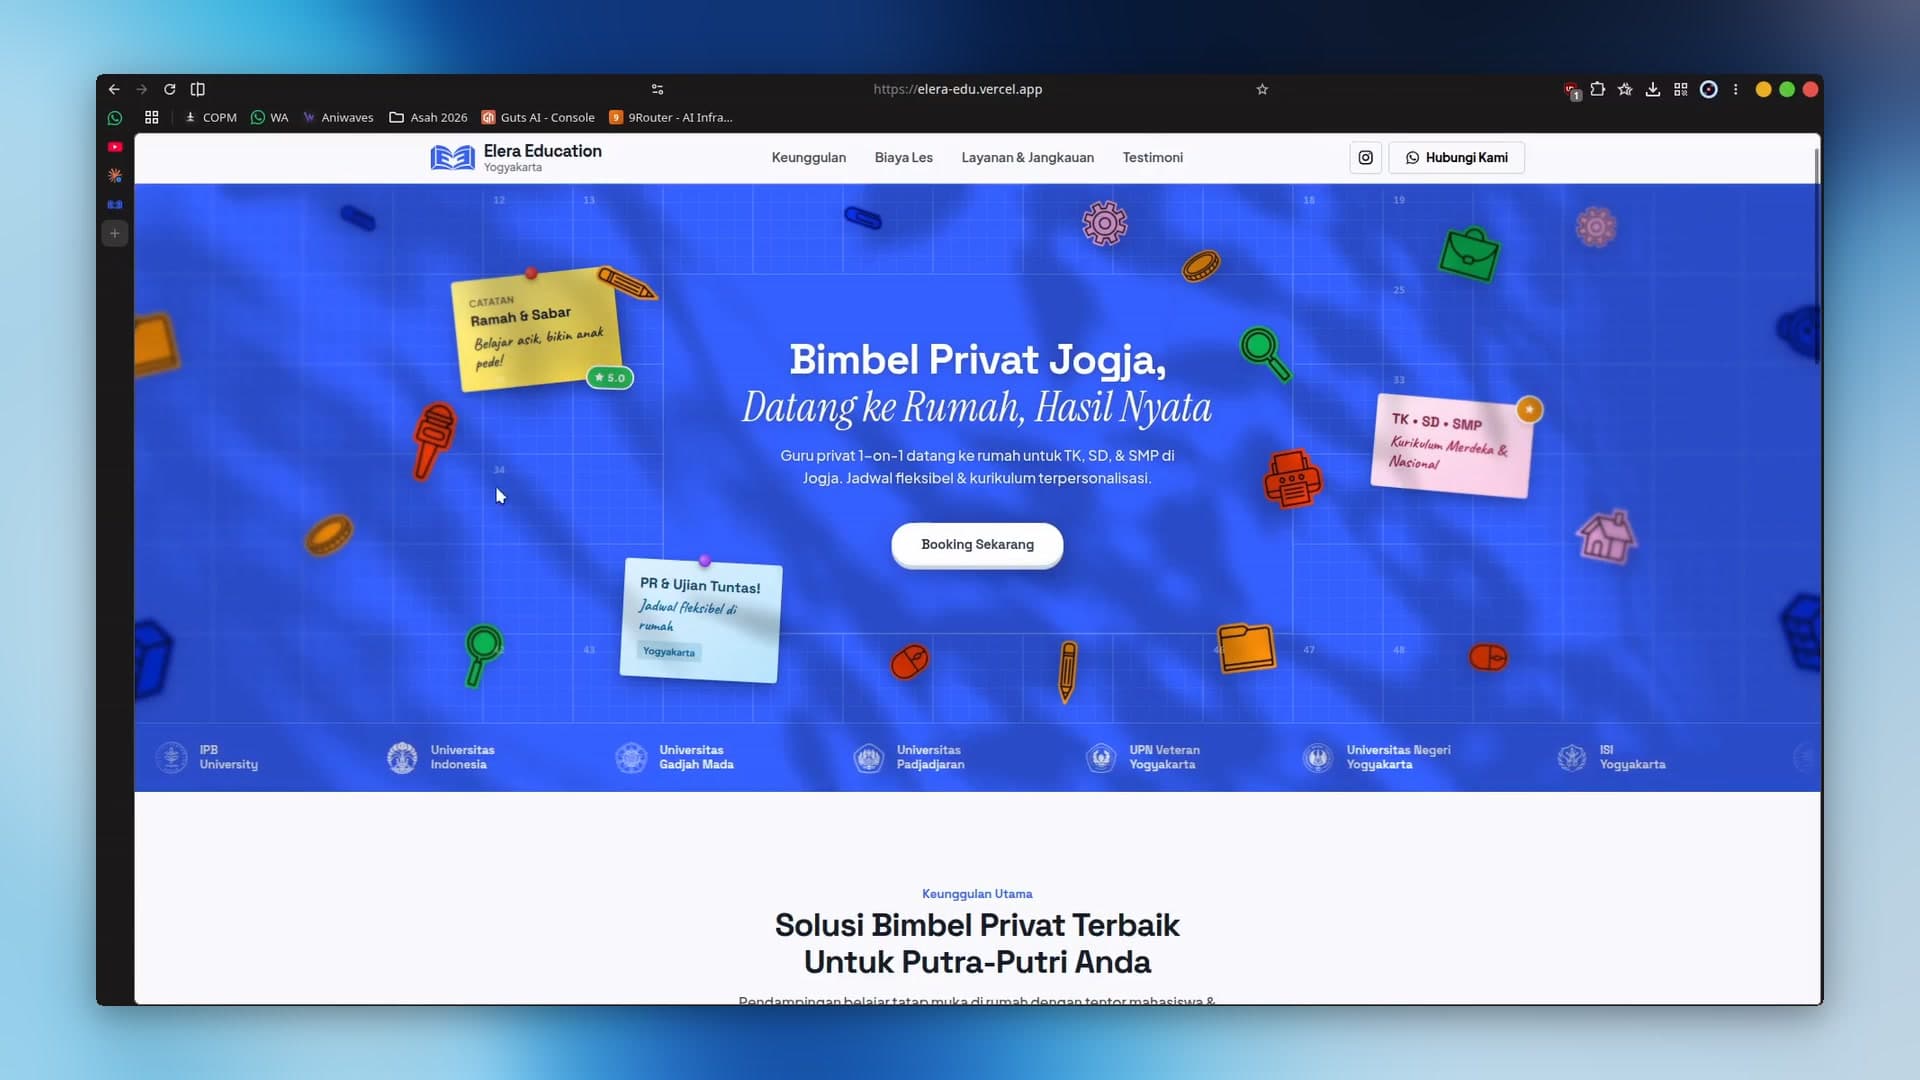1920x1080 pixels.
Task: Click the page's vertical scrollbar thumb
Action: click(1816, 255)
